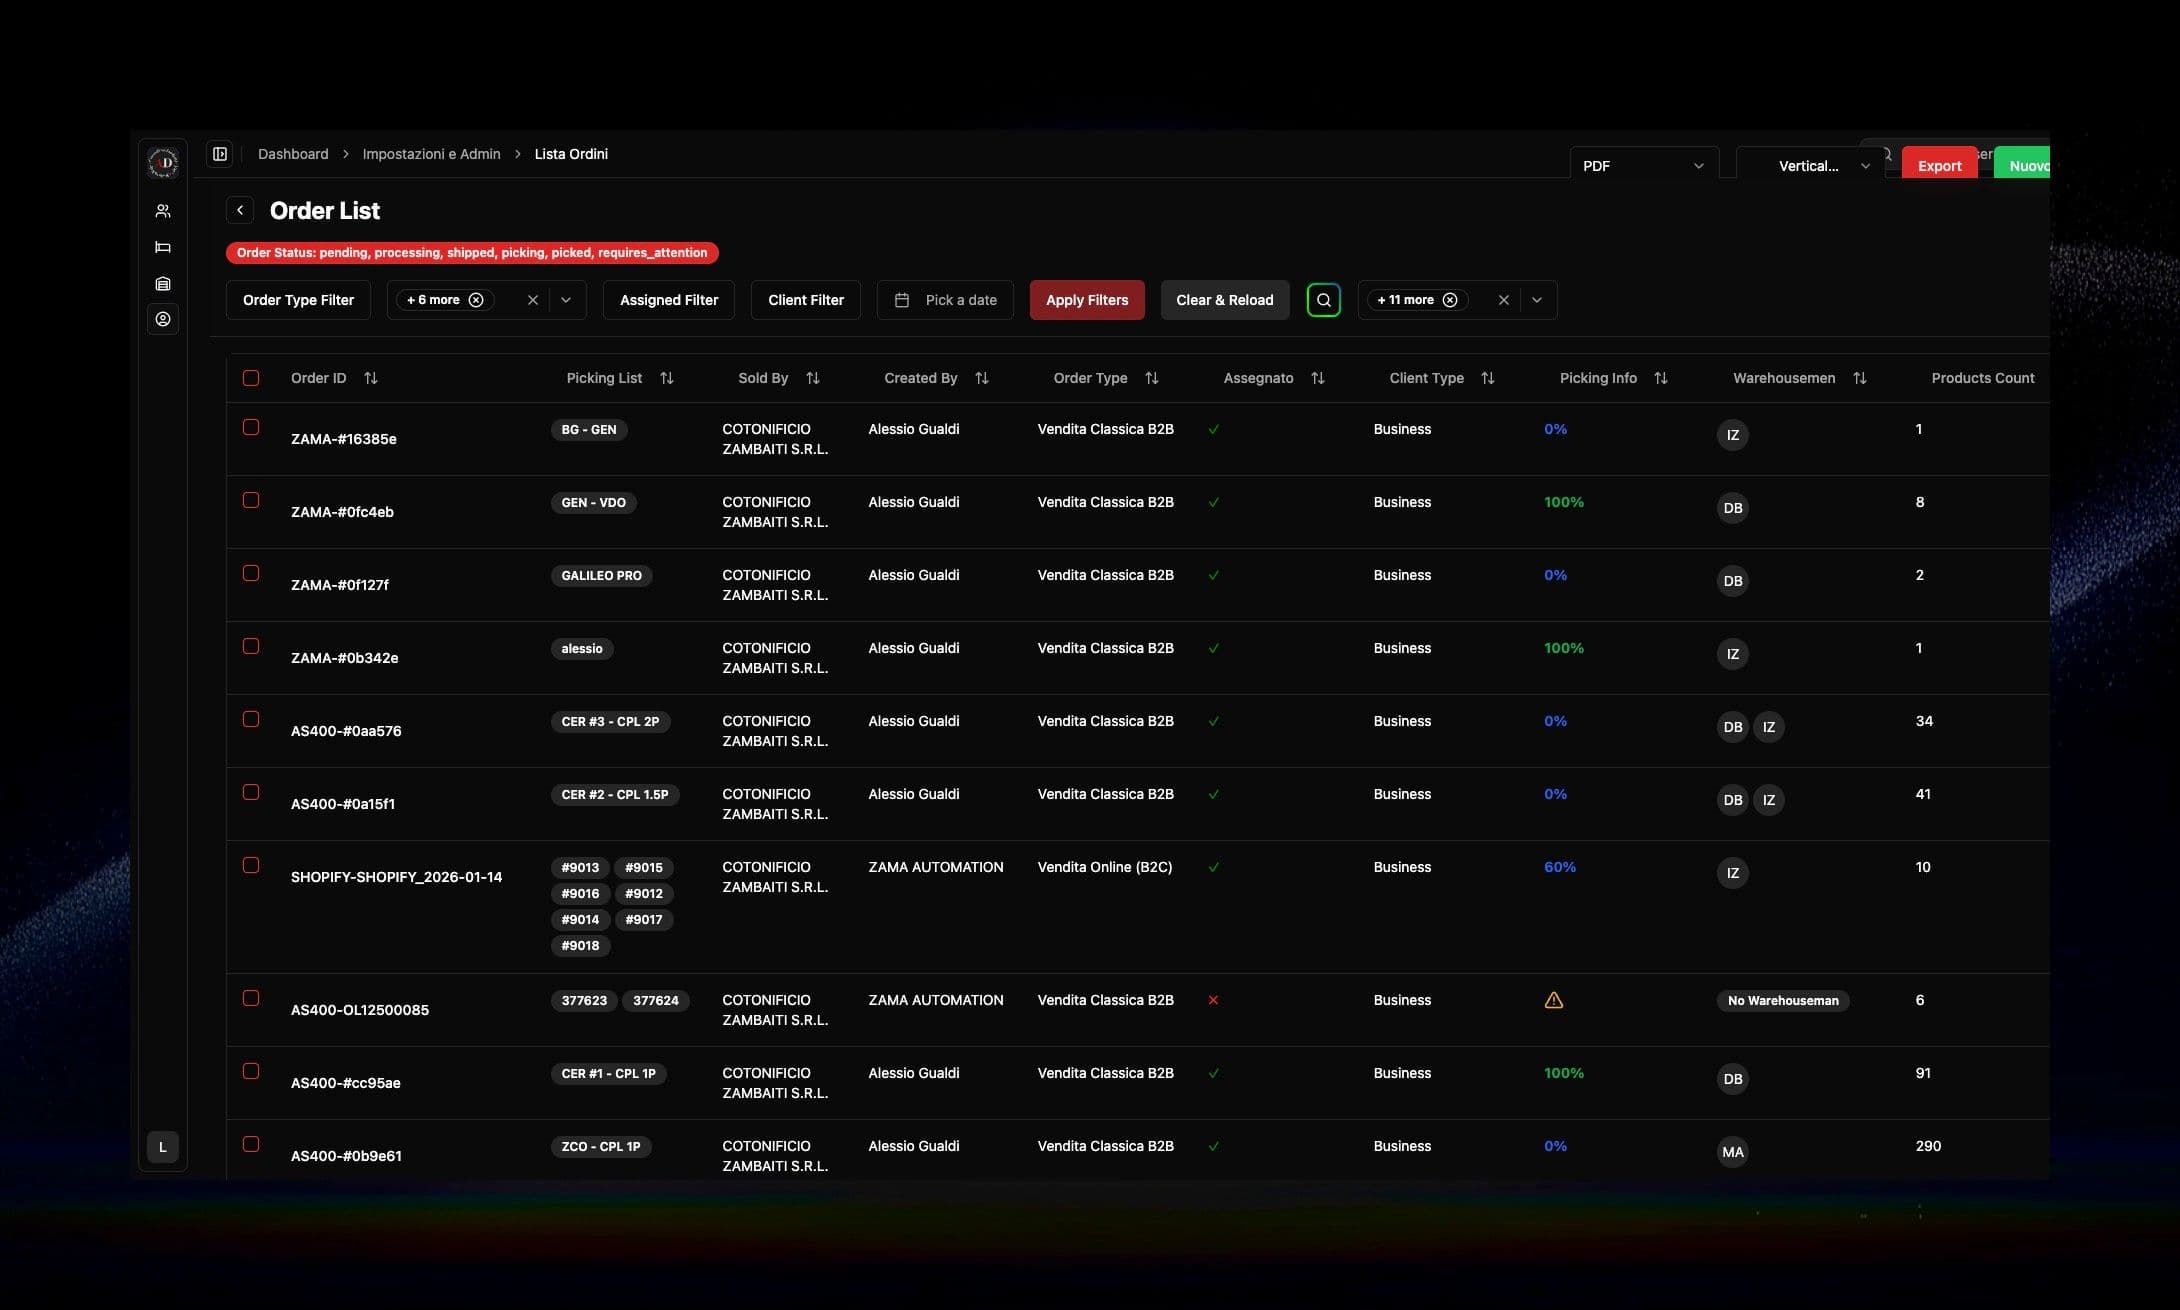
Task: Click Clear & Reload button
Action: coord(1224,300)
